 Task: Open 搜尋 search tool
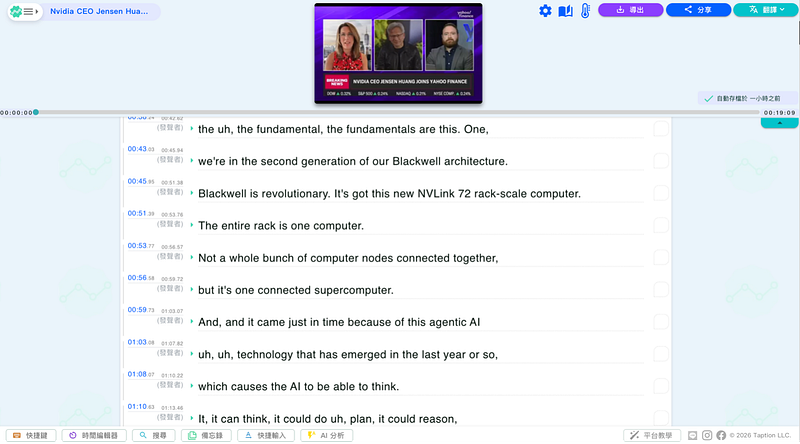[154, 435]
